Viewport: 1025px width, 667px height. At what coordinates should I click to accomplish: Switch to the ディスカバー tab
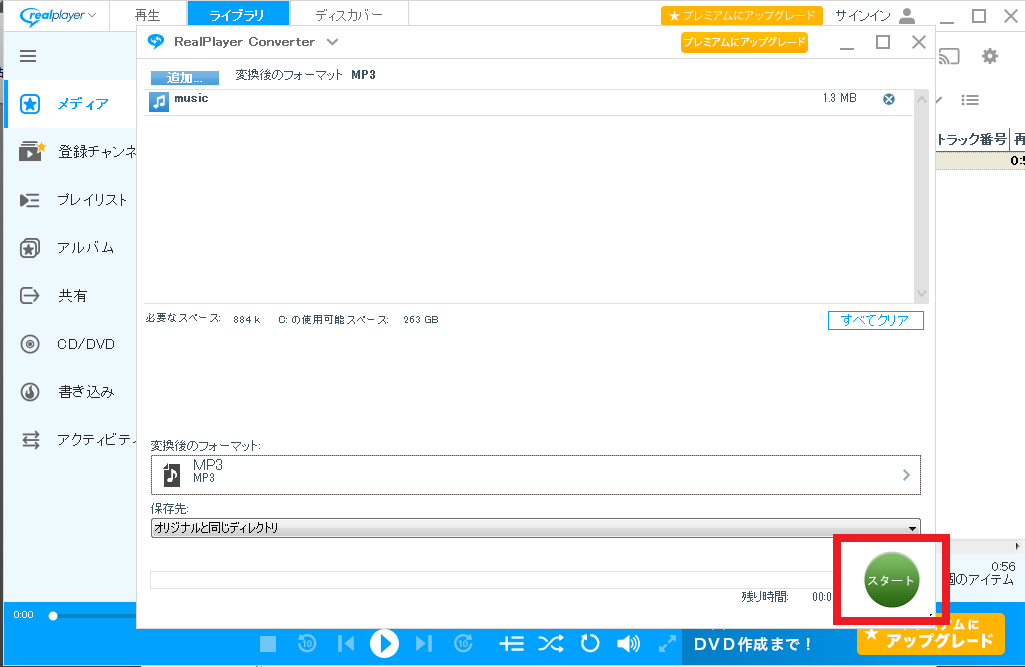349,15
